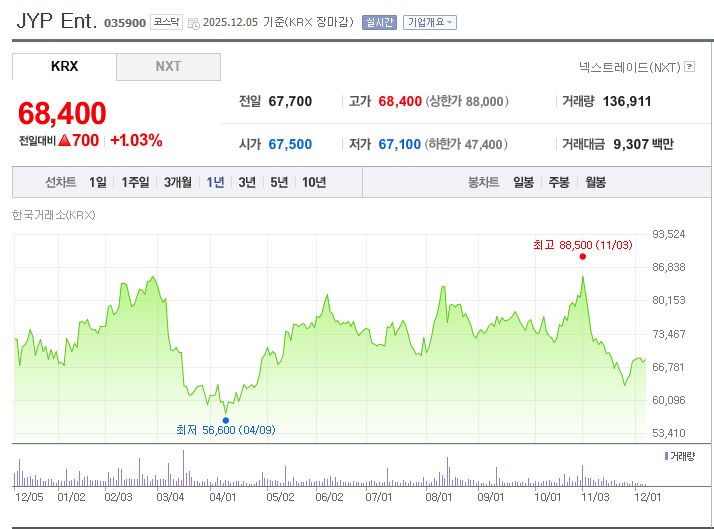Open the 월봉 candlestick chart
The height and width of the screenshot is (529, 714).
[x=595, y=182]
